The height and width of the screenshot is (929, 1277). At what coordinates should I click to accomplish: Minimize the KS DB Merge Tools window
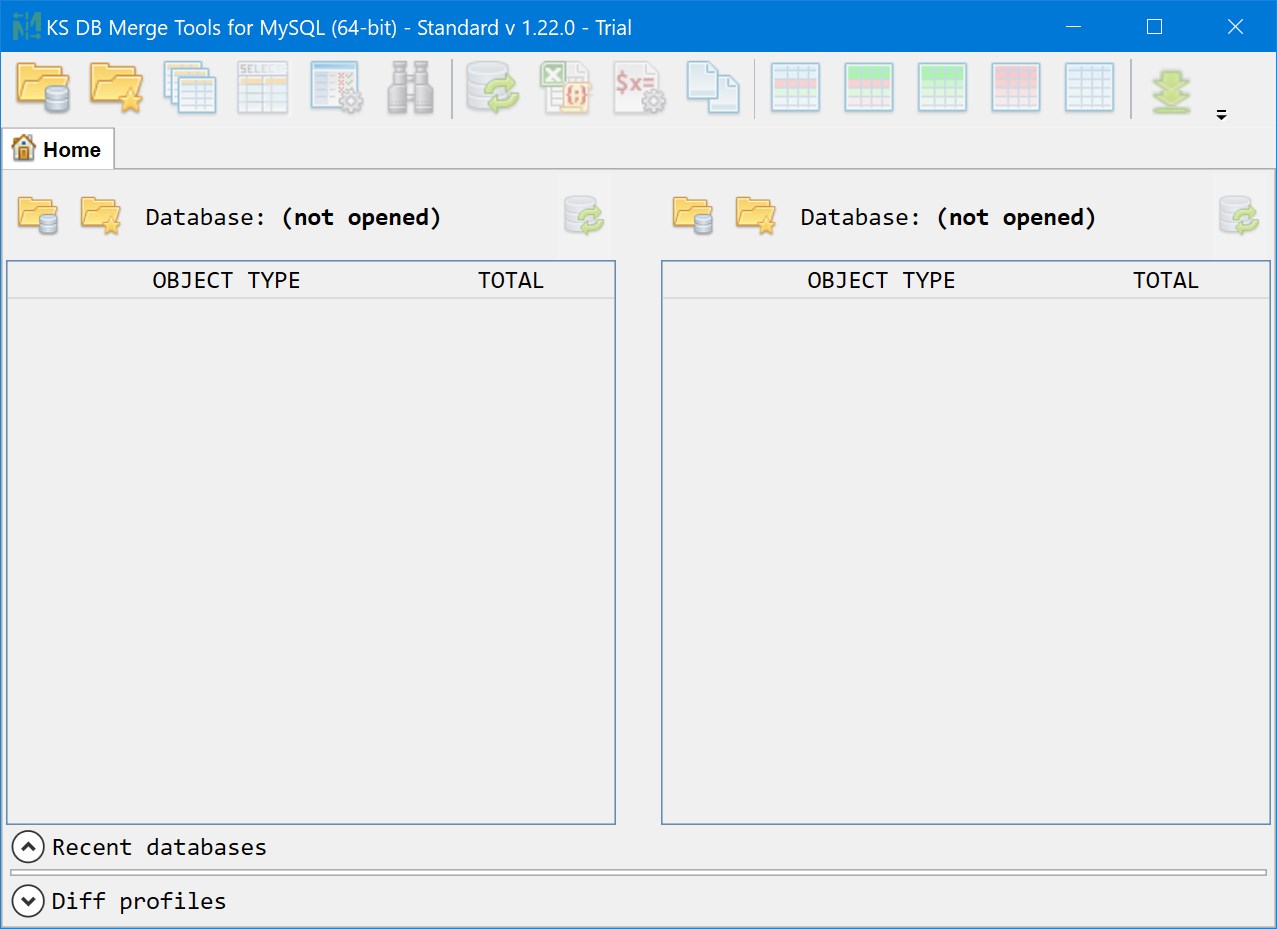pyautogui.click(x=1073, y=27)
